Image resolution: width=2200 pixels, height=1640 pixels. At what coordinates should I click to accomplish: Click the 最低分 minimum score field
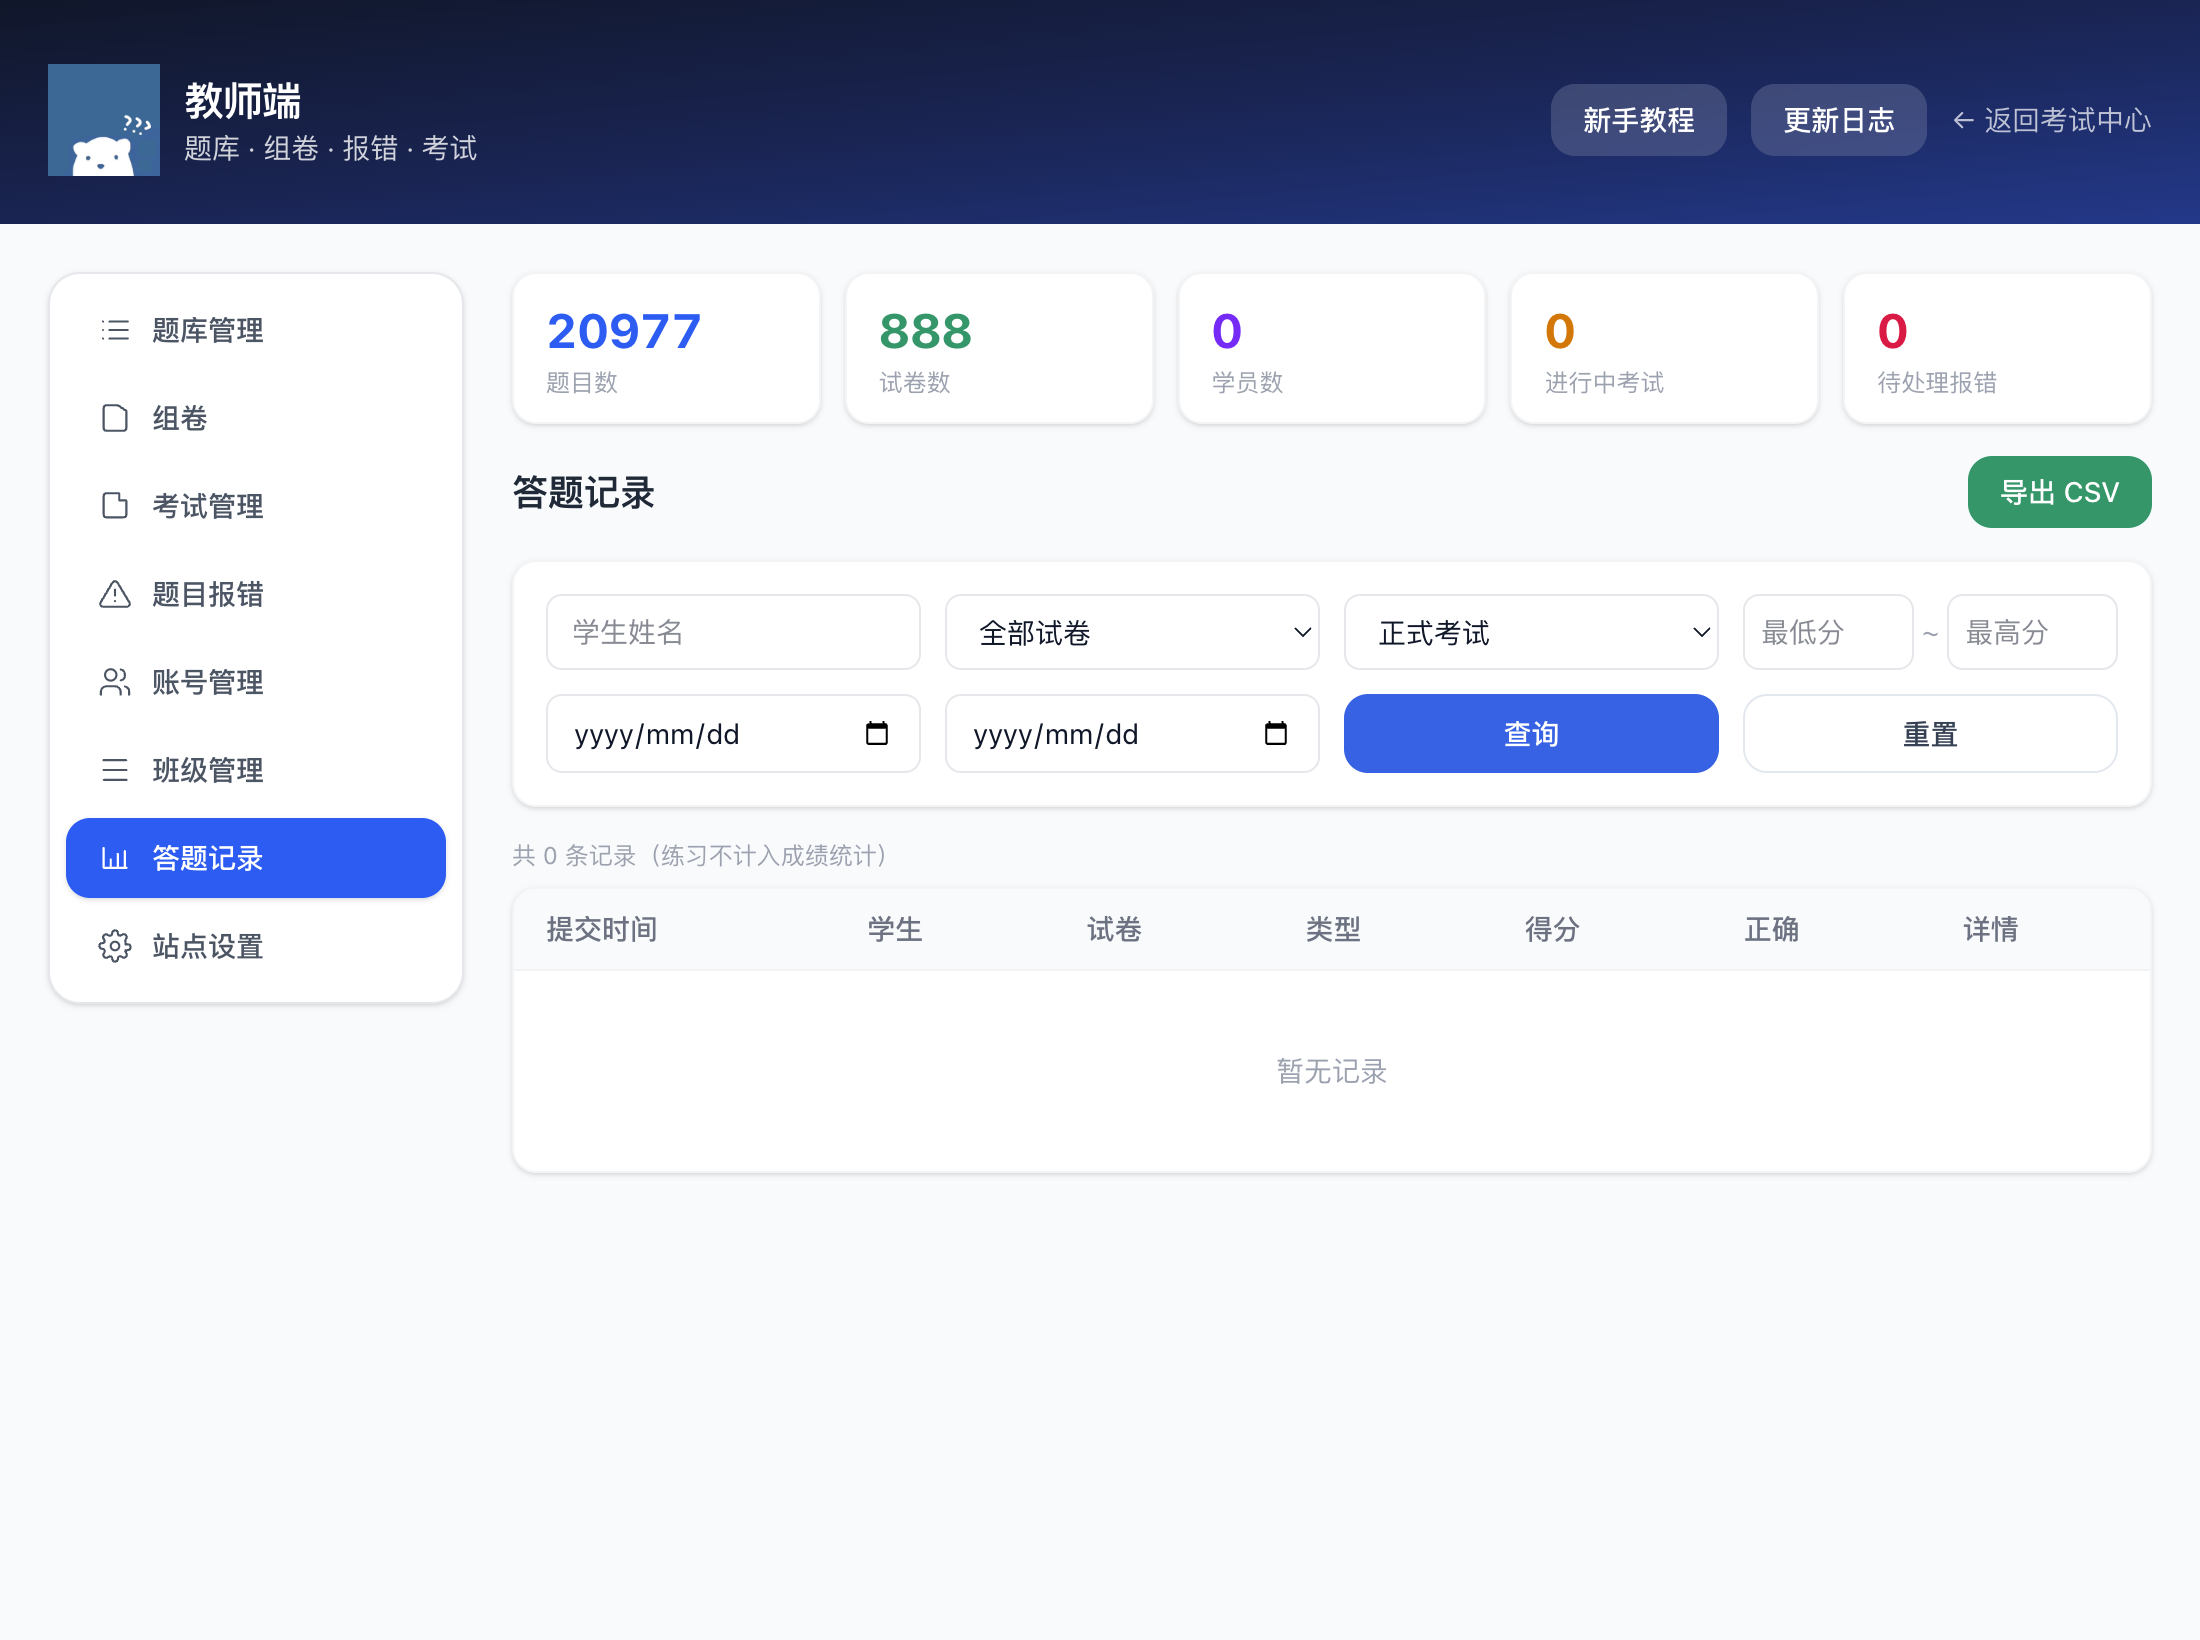1828,632
